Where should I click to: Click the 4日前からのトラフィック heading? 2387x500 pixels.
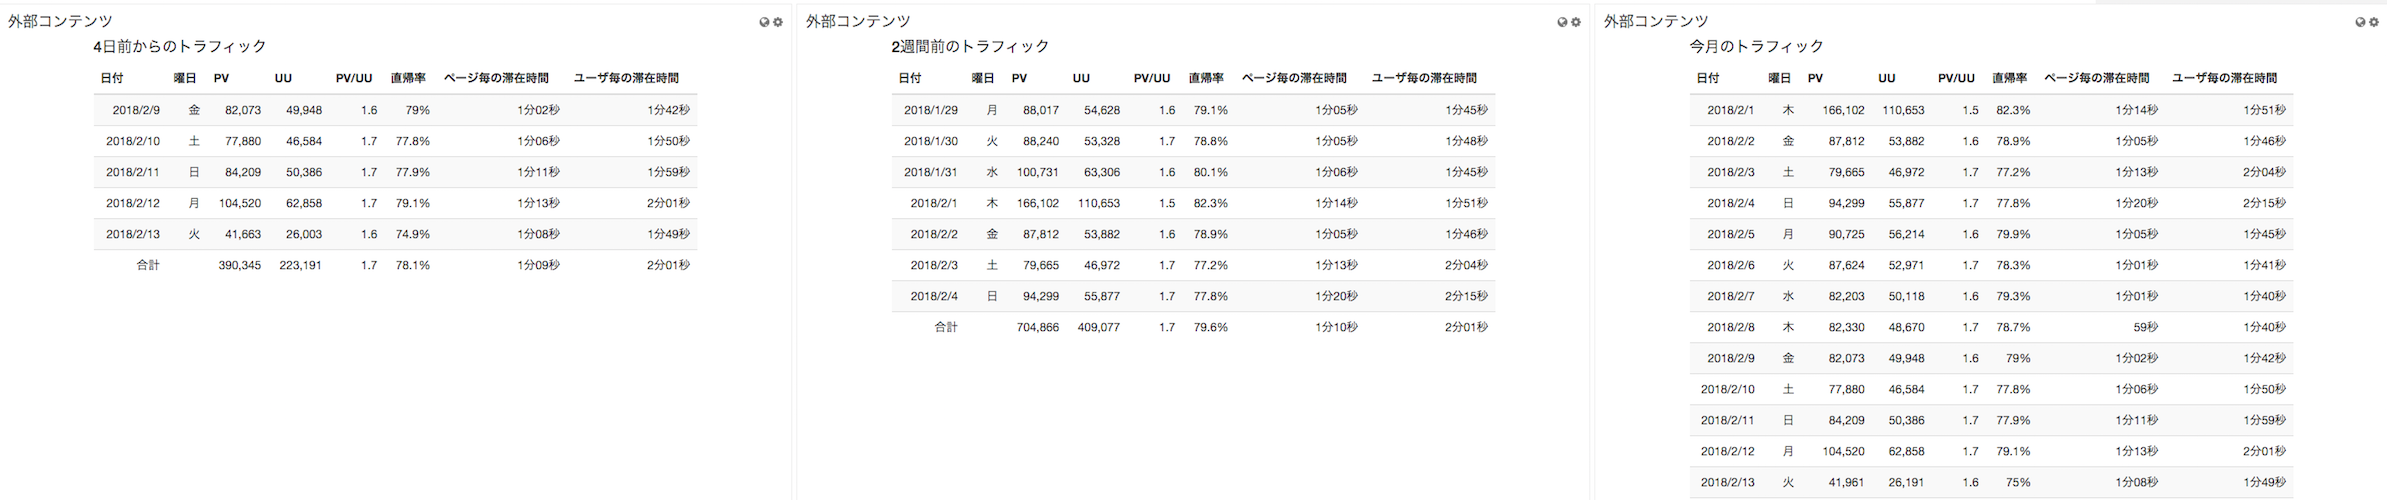pyautogui.click(x=180, y=46)
